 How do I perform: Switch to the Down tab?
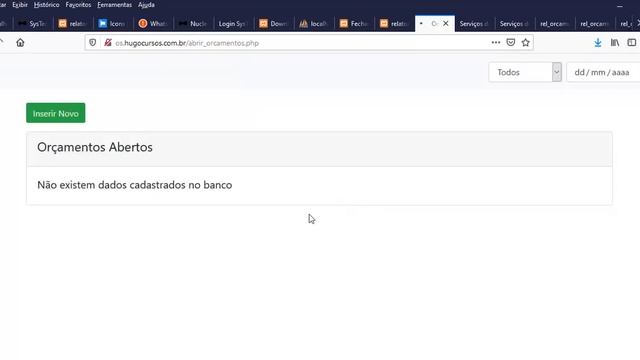point(273,24)
